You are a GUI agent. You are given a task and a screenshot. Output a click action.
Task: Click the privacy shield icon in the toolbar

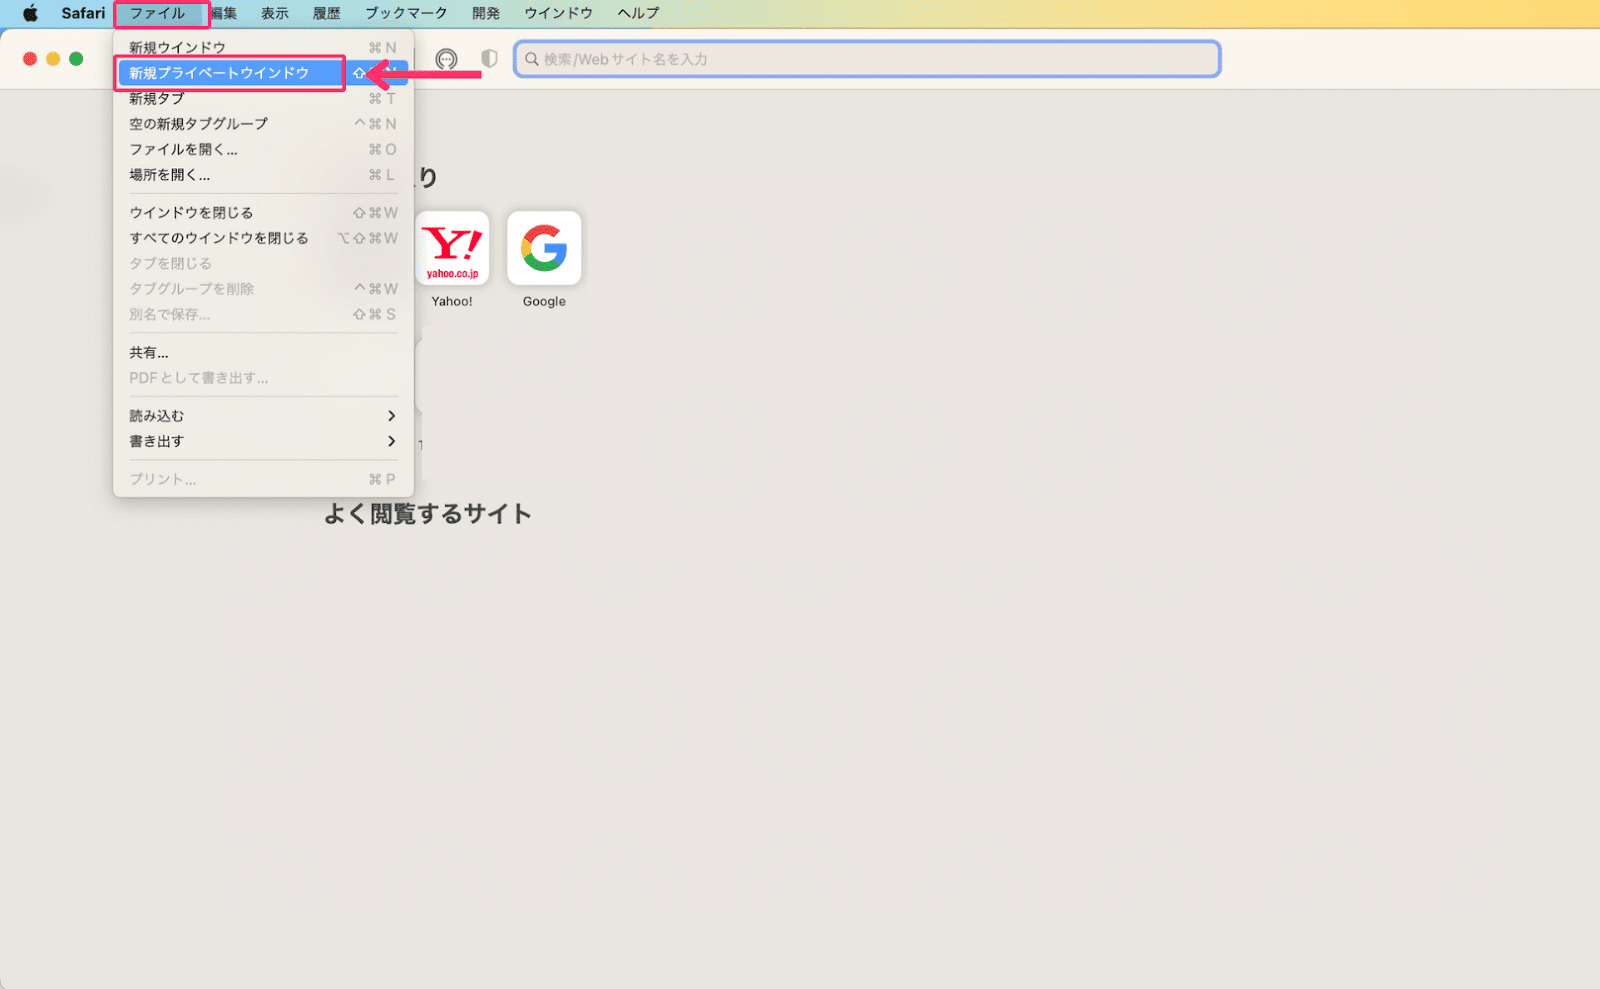tap(489, 59)
